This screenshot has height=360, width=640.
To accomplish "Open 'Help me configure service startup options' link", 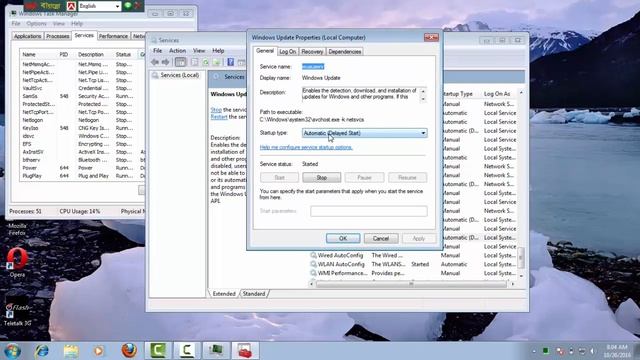I will coord(306,147).
